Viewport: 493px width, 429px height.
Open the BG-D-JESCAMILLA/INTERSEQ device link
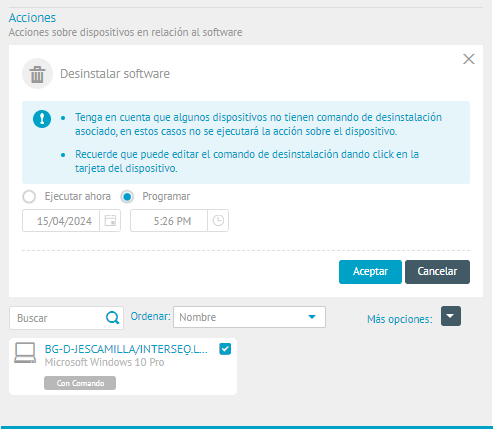coord(126,349)
